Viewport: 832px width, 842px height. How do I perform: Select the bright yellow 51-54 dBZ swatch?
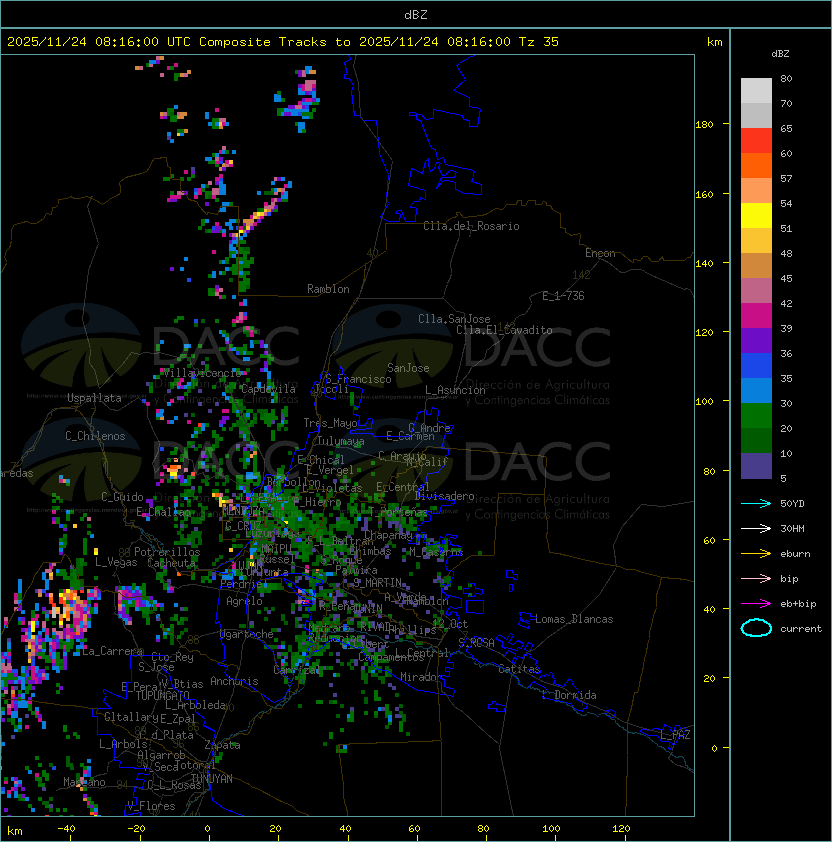[x=756, y=215]
